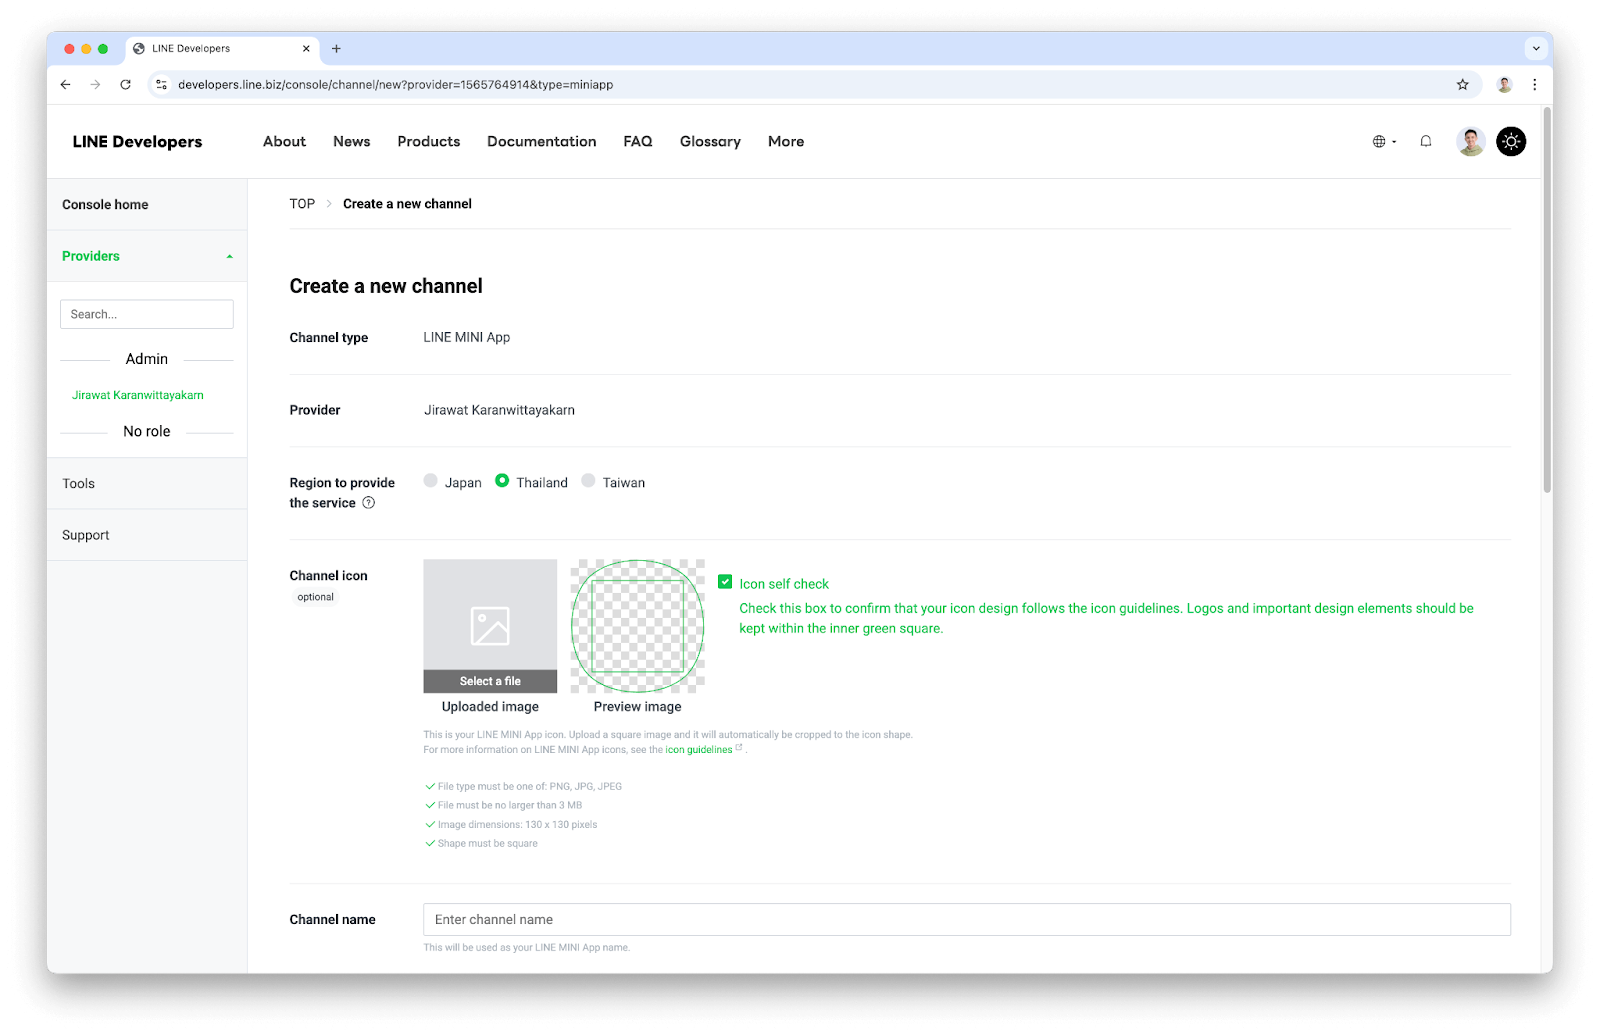The width and height of the screenshot is (1600, 1035).
Task: Click the Channel name input field
Action: pos(966,920)
